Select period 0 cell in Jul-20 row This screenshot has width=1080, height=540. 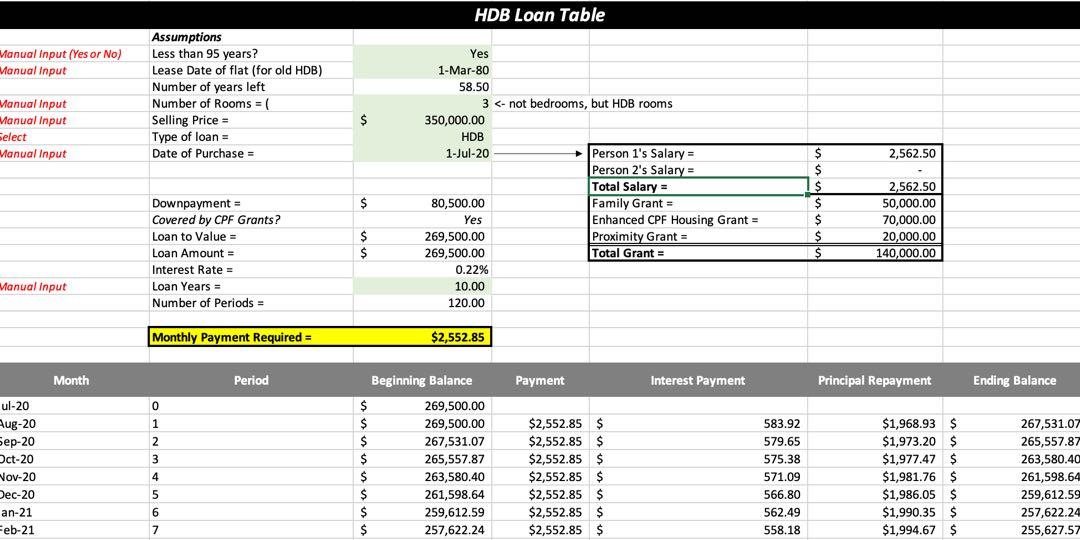pyautogui.click(x=251, y=406)
